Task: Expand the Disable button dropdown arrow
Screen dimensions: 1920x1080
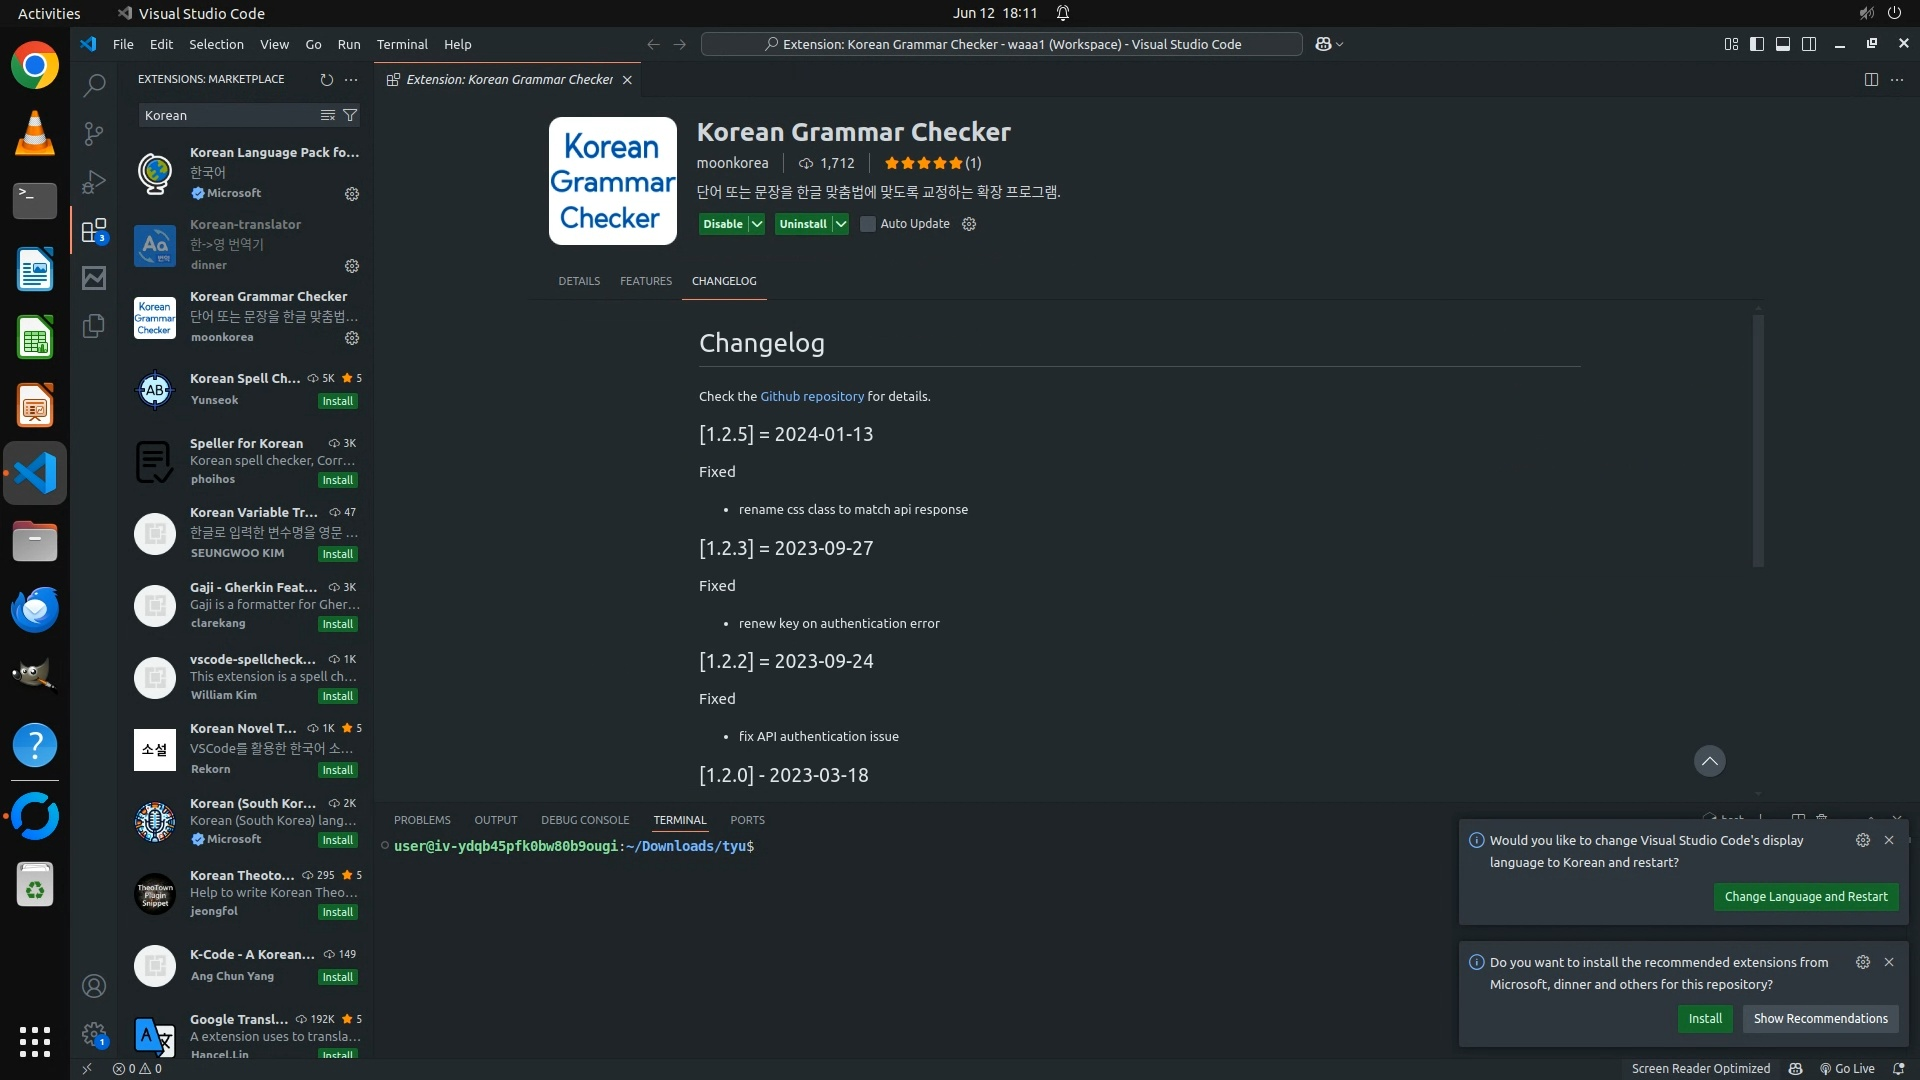Action: click(757, 224)
